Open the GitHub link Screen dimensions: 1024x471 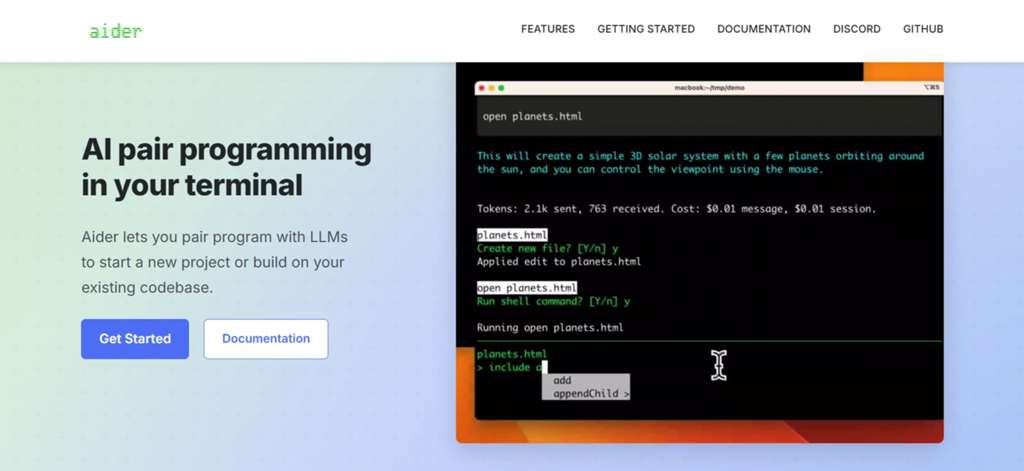923,29
